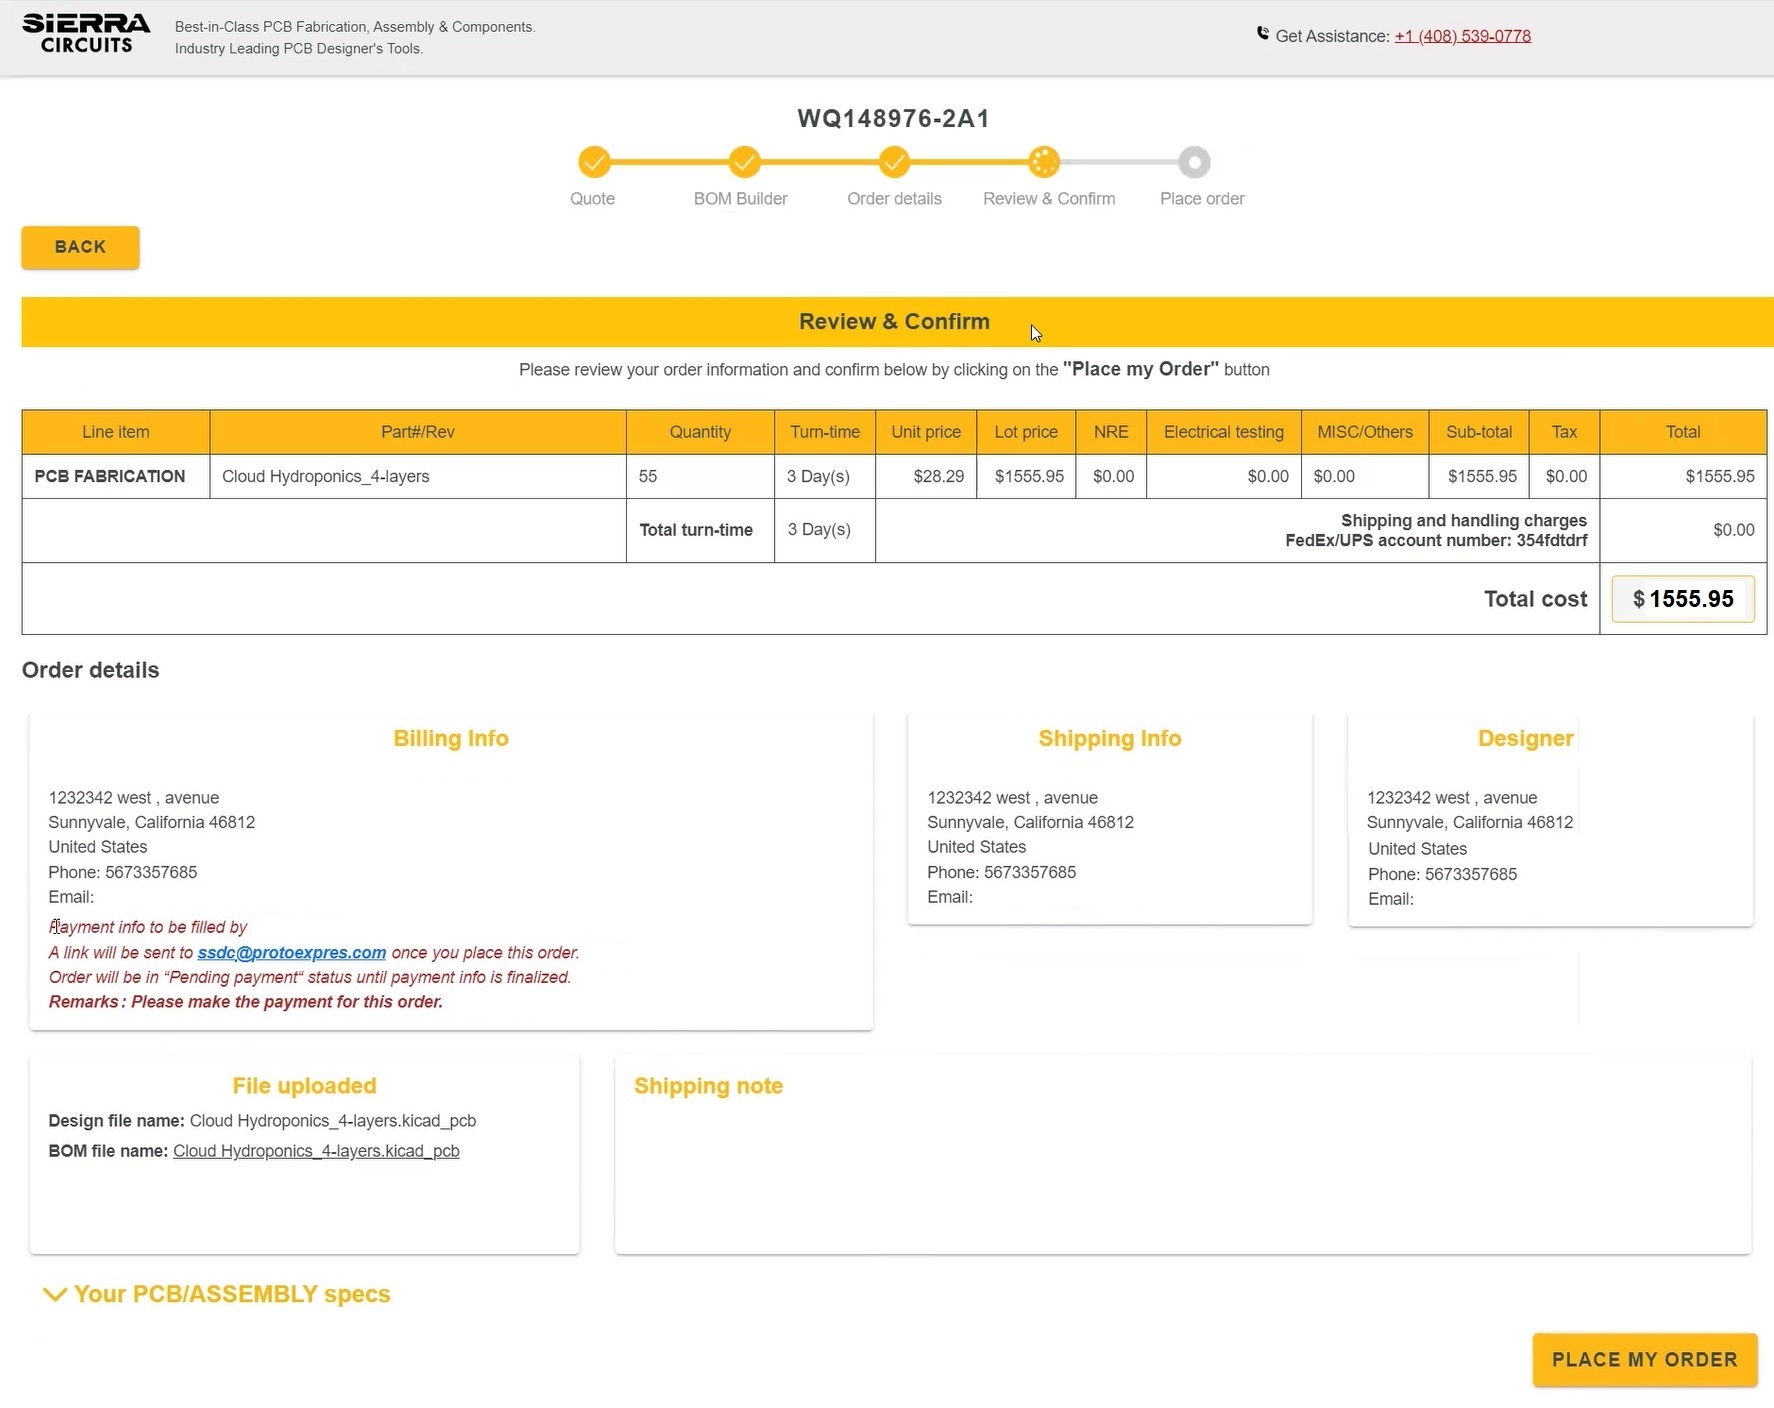This screenshot has height=1408, width=1774.
Task: Select the Place order step label
Action: 1202,199
